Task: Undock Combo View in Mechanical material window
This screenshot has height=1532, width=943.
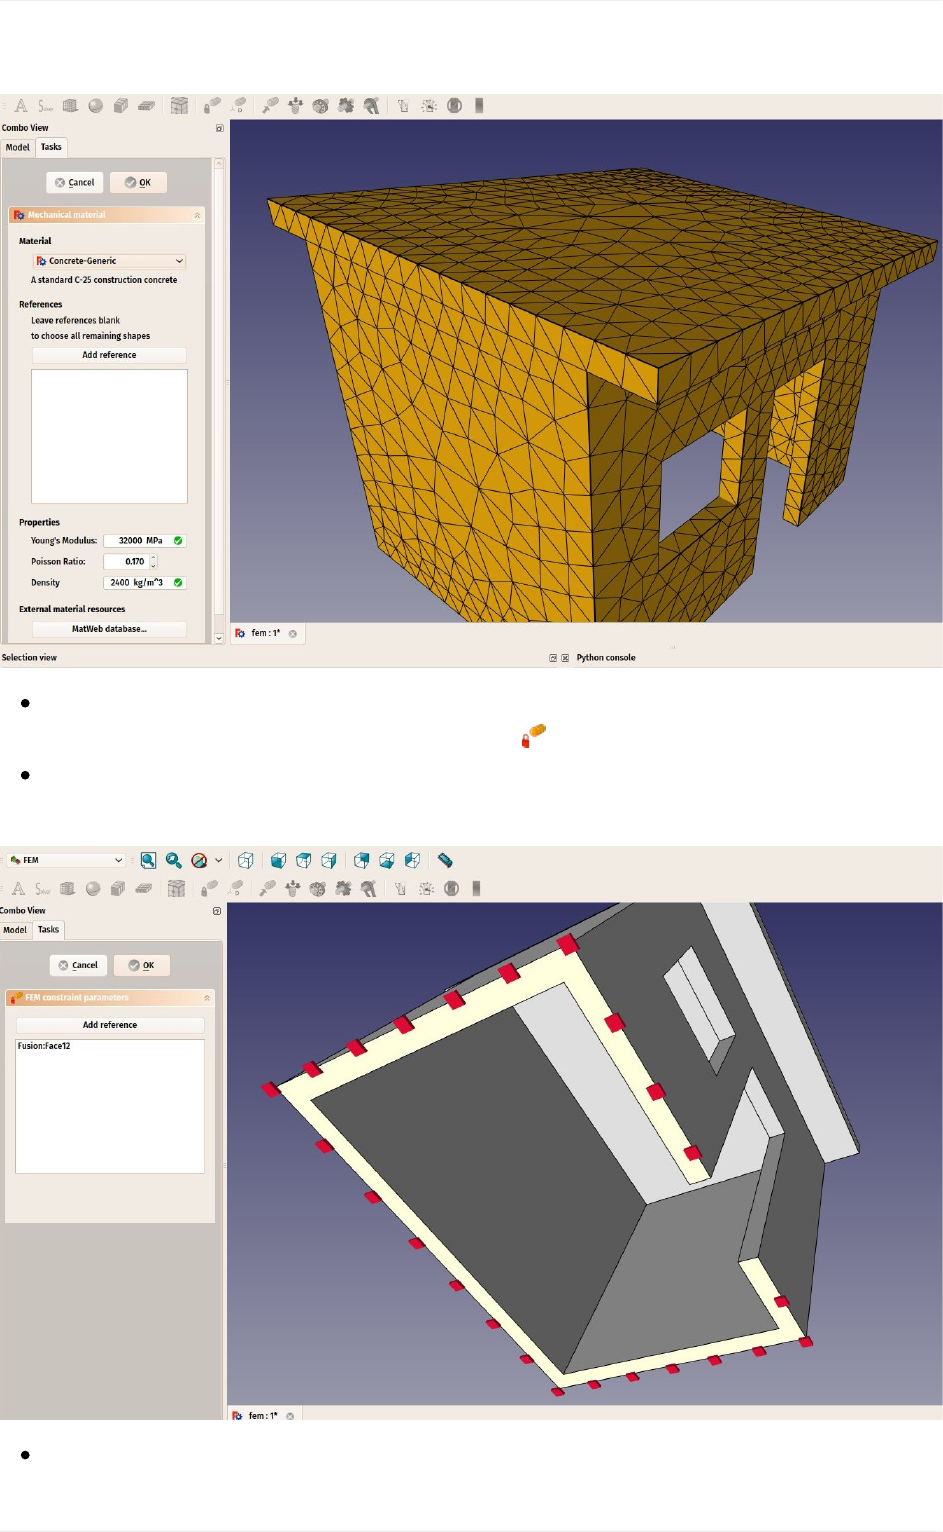Action: click(x=220, y=128)
